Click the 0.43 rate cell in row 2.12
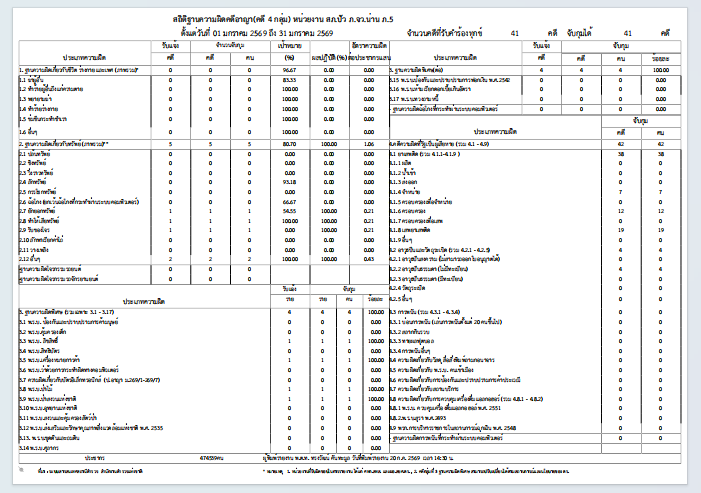Viewport: 701px width, 493px height. click(369, 259)
